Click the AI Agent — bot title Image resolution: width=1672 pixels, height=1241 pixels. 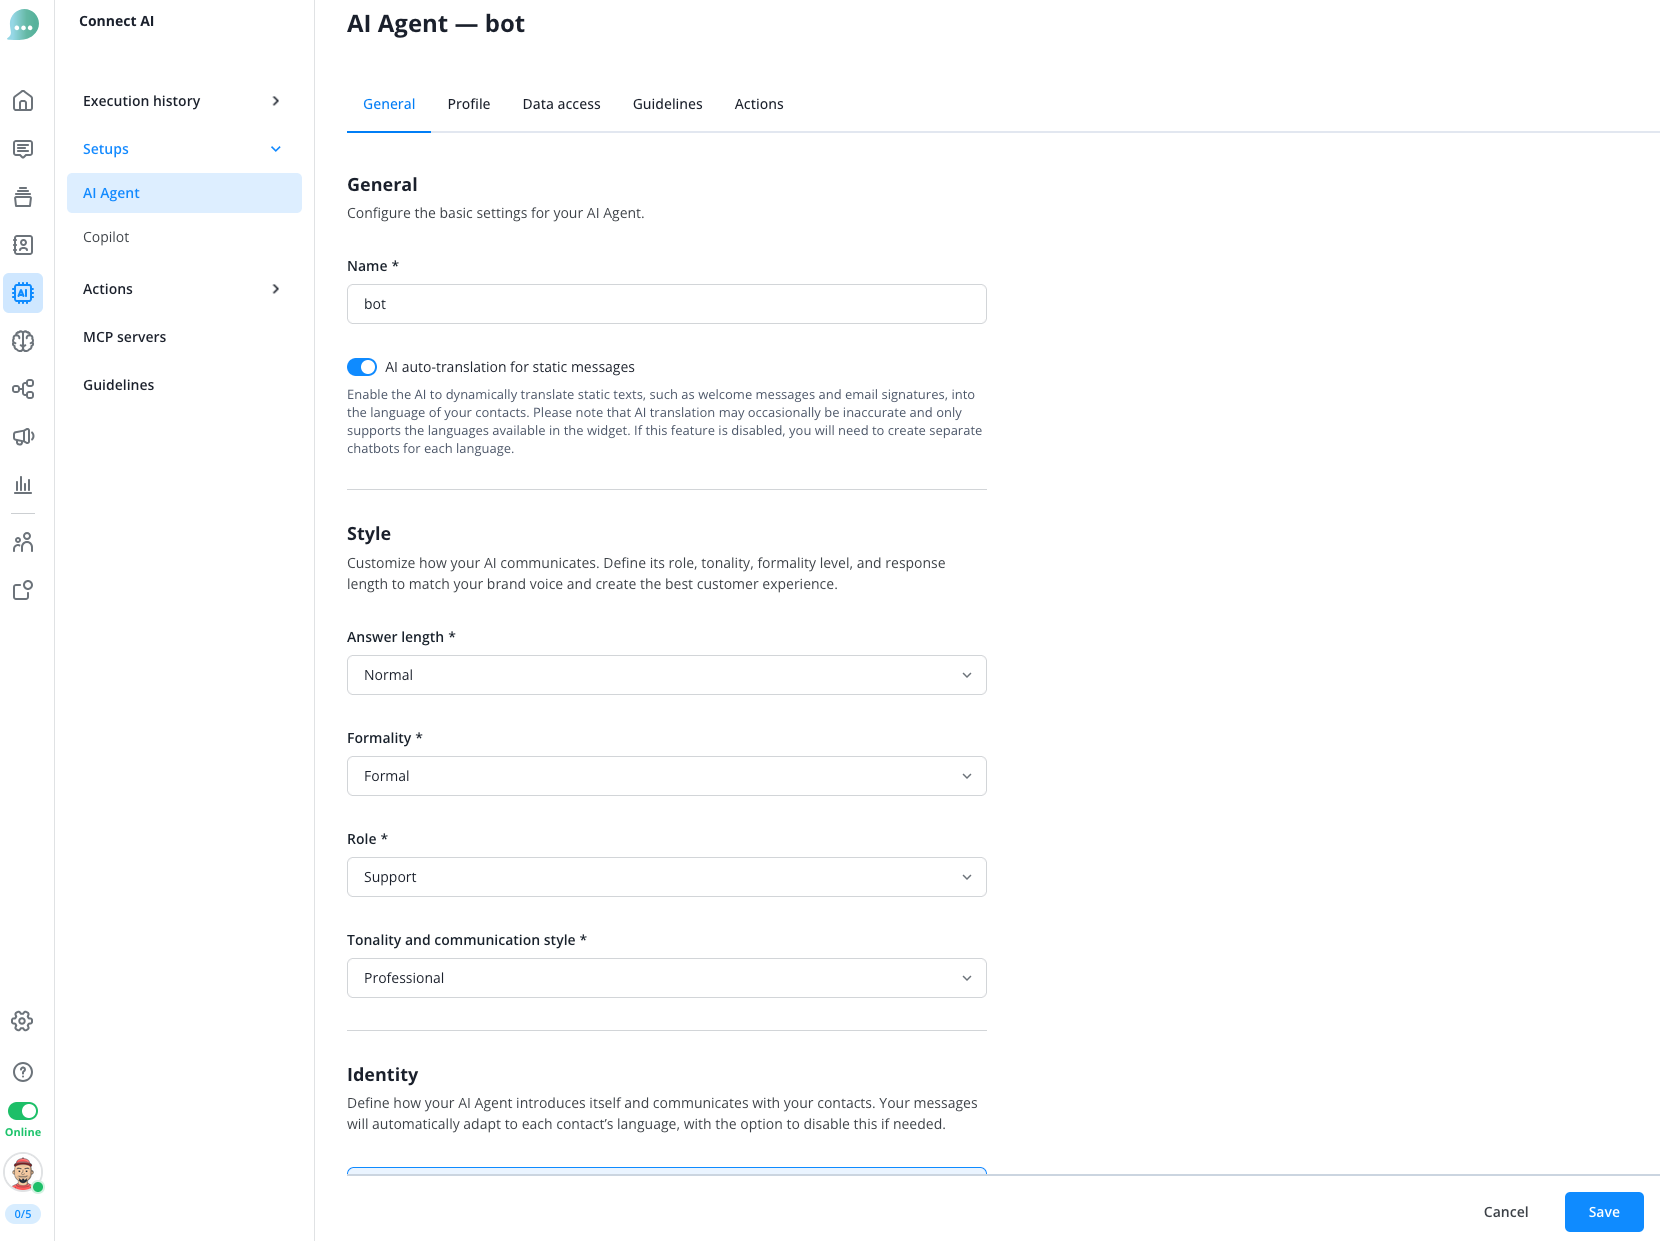tap(436, 24)
